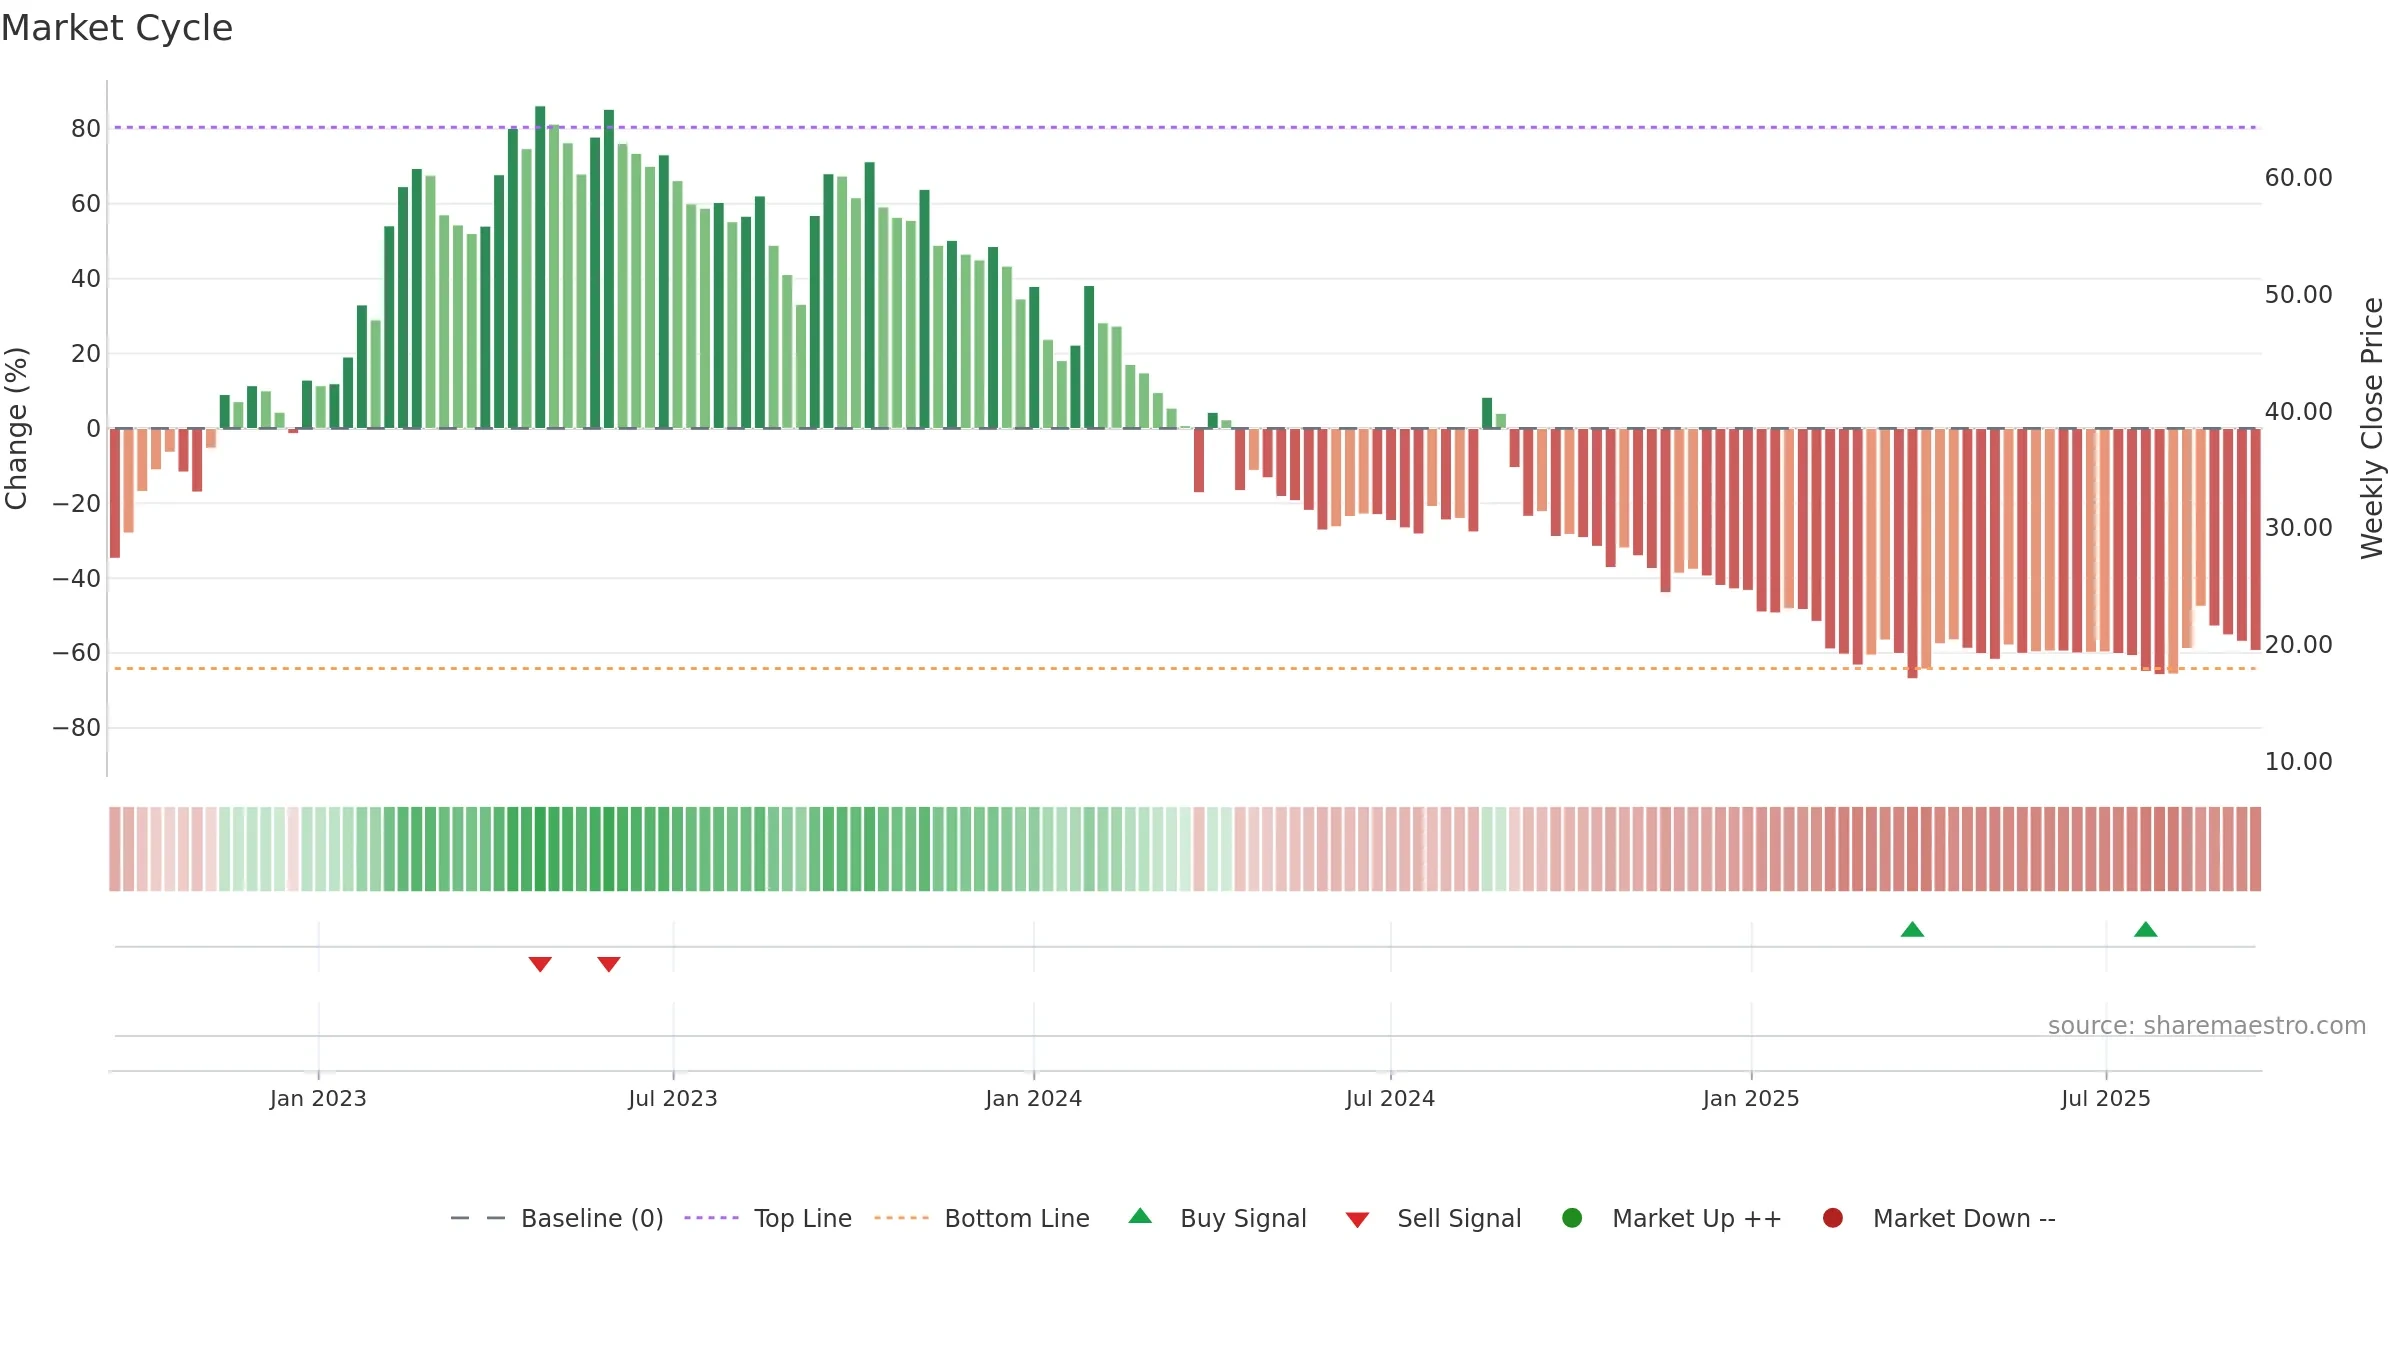Click the 20.00 price axis tick

click(x=2298, y=644)
